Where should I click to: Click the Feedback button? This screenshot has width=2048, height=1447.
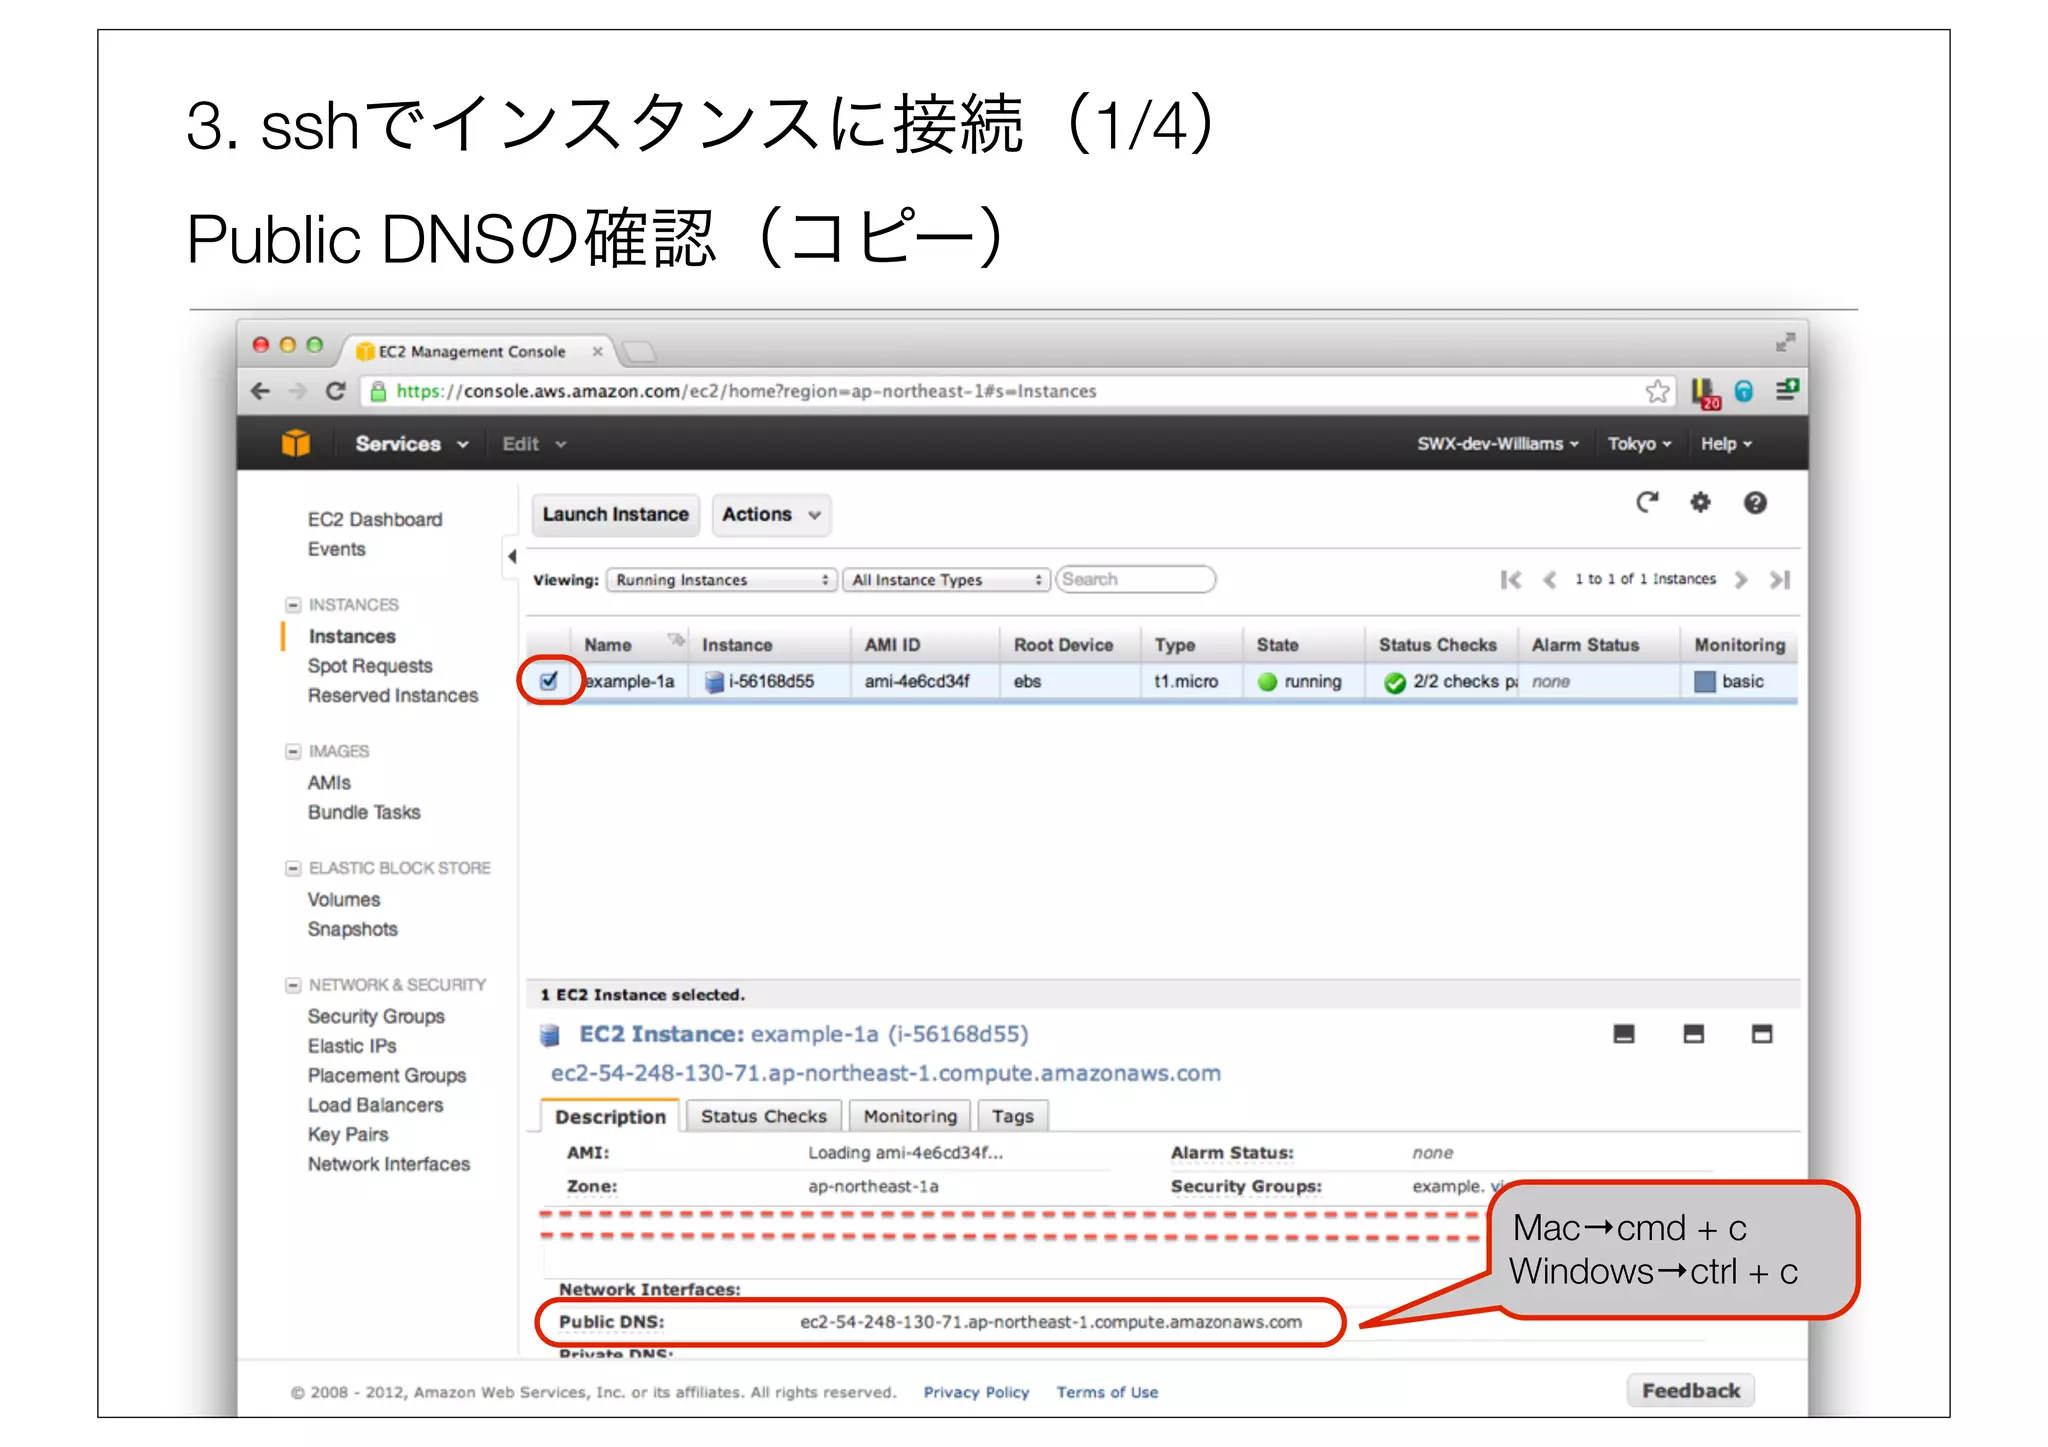[1691, 1391]
